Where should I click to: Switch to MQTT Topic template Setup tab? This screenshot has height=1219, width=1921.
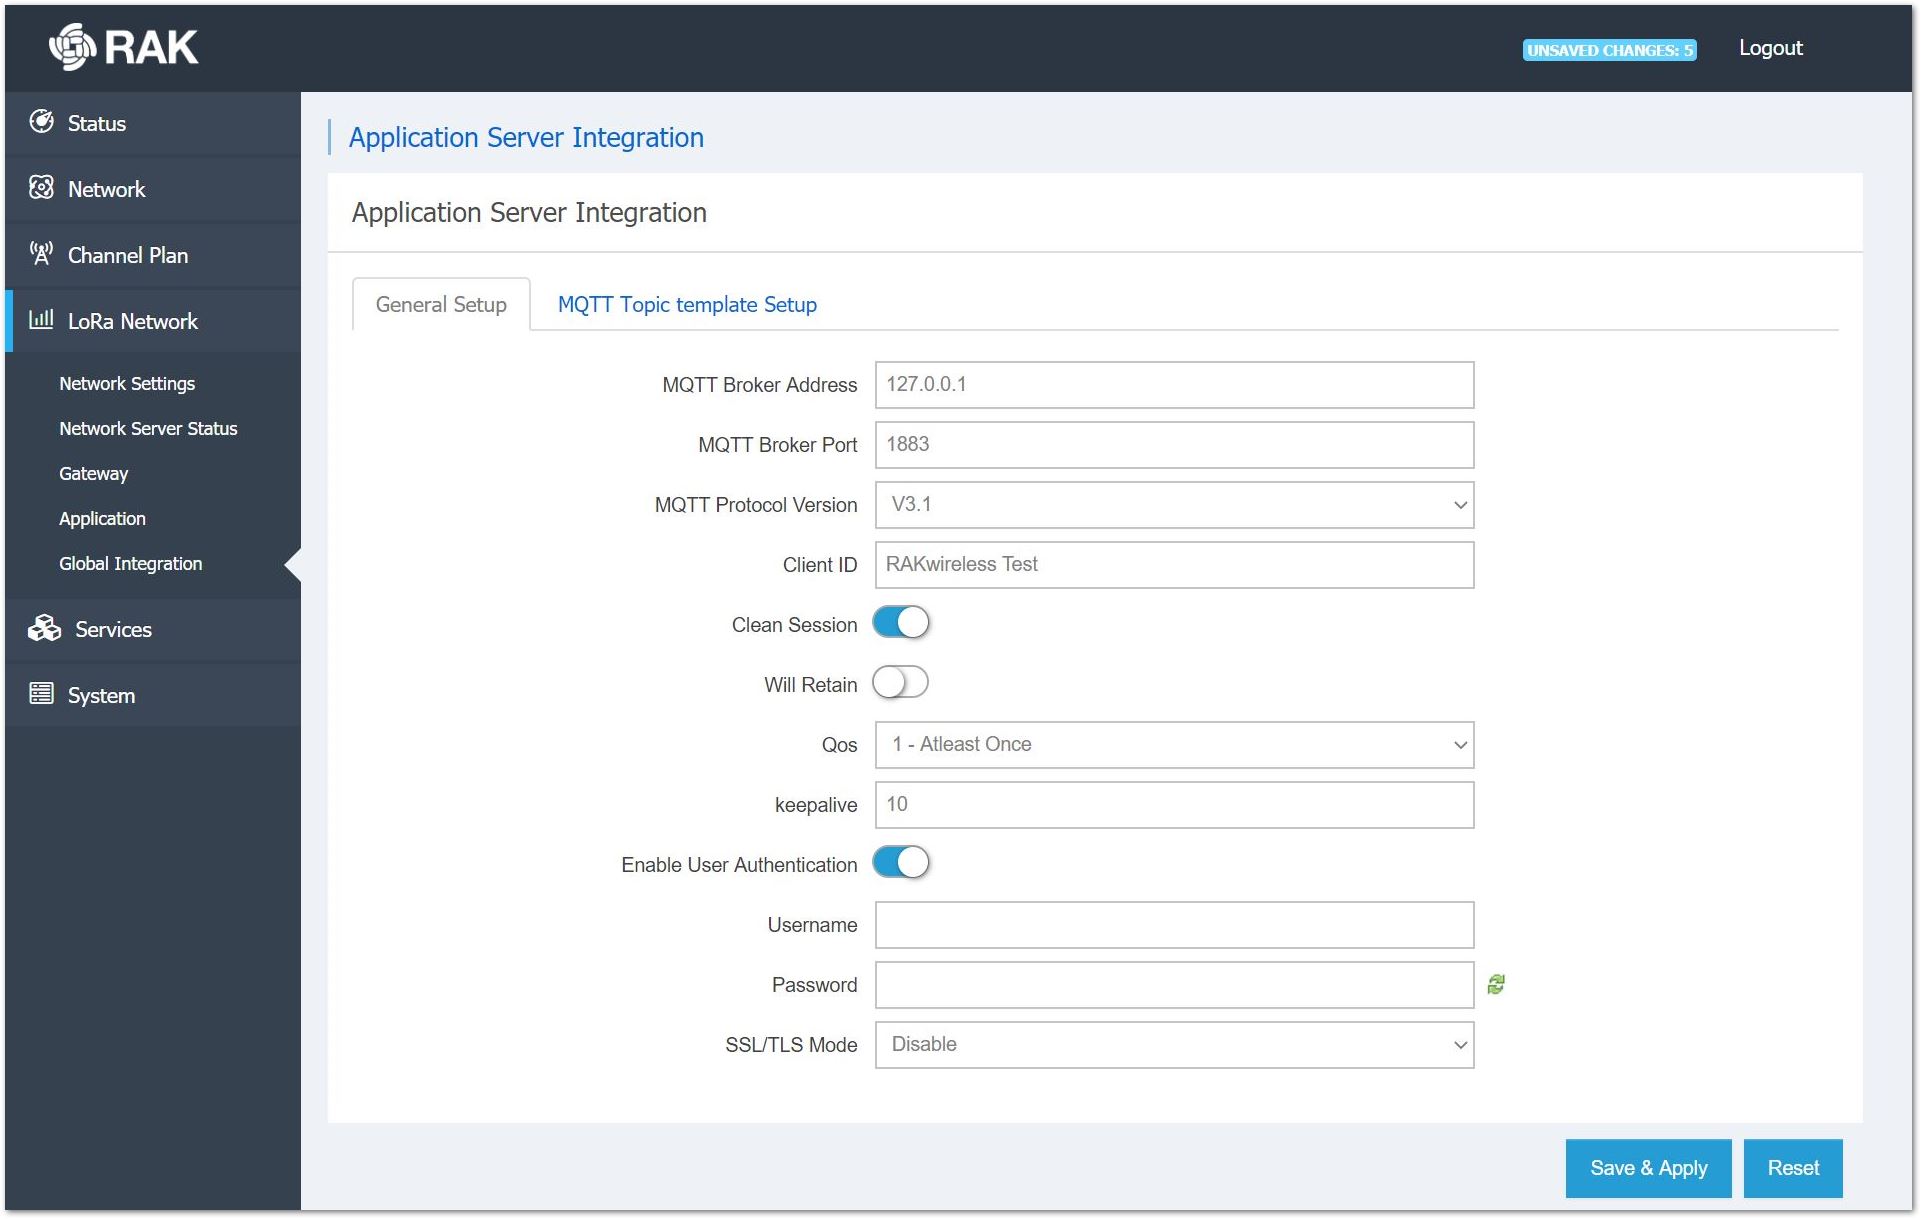(x=687, y=305)
